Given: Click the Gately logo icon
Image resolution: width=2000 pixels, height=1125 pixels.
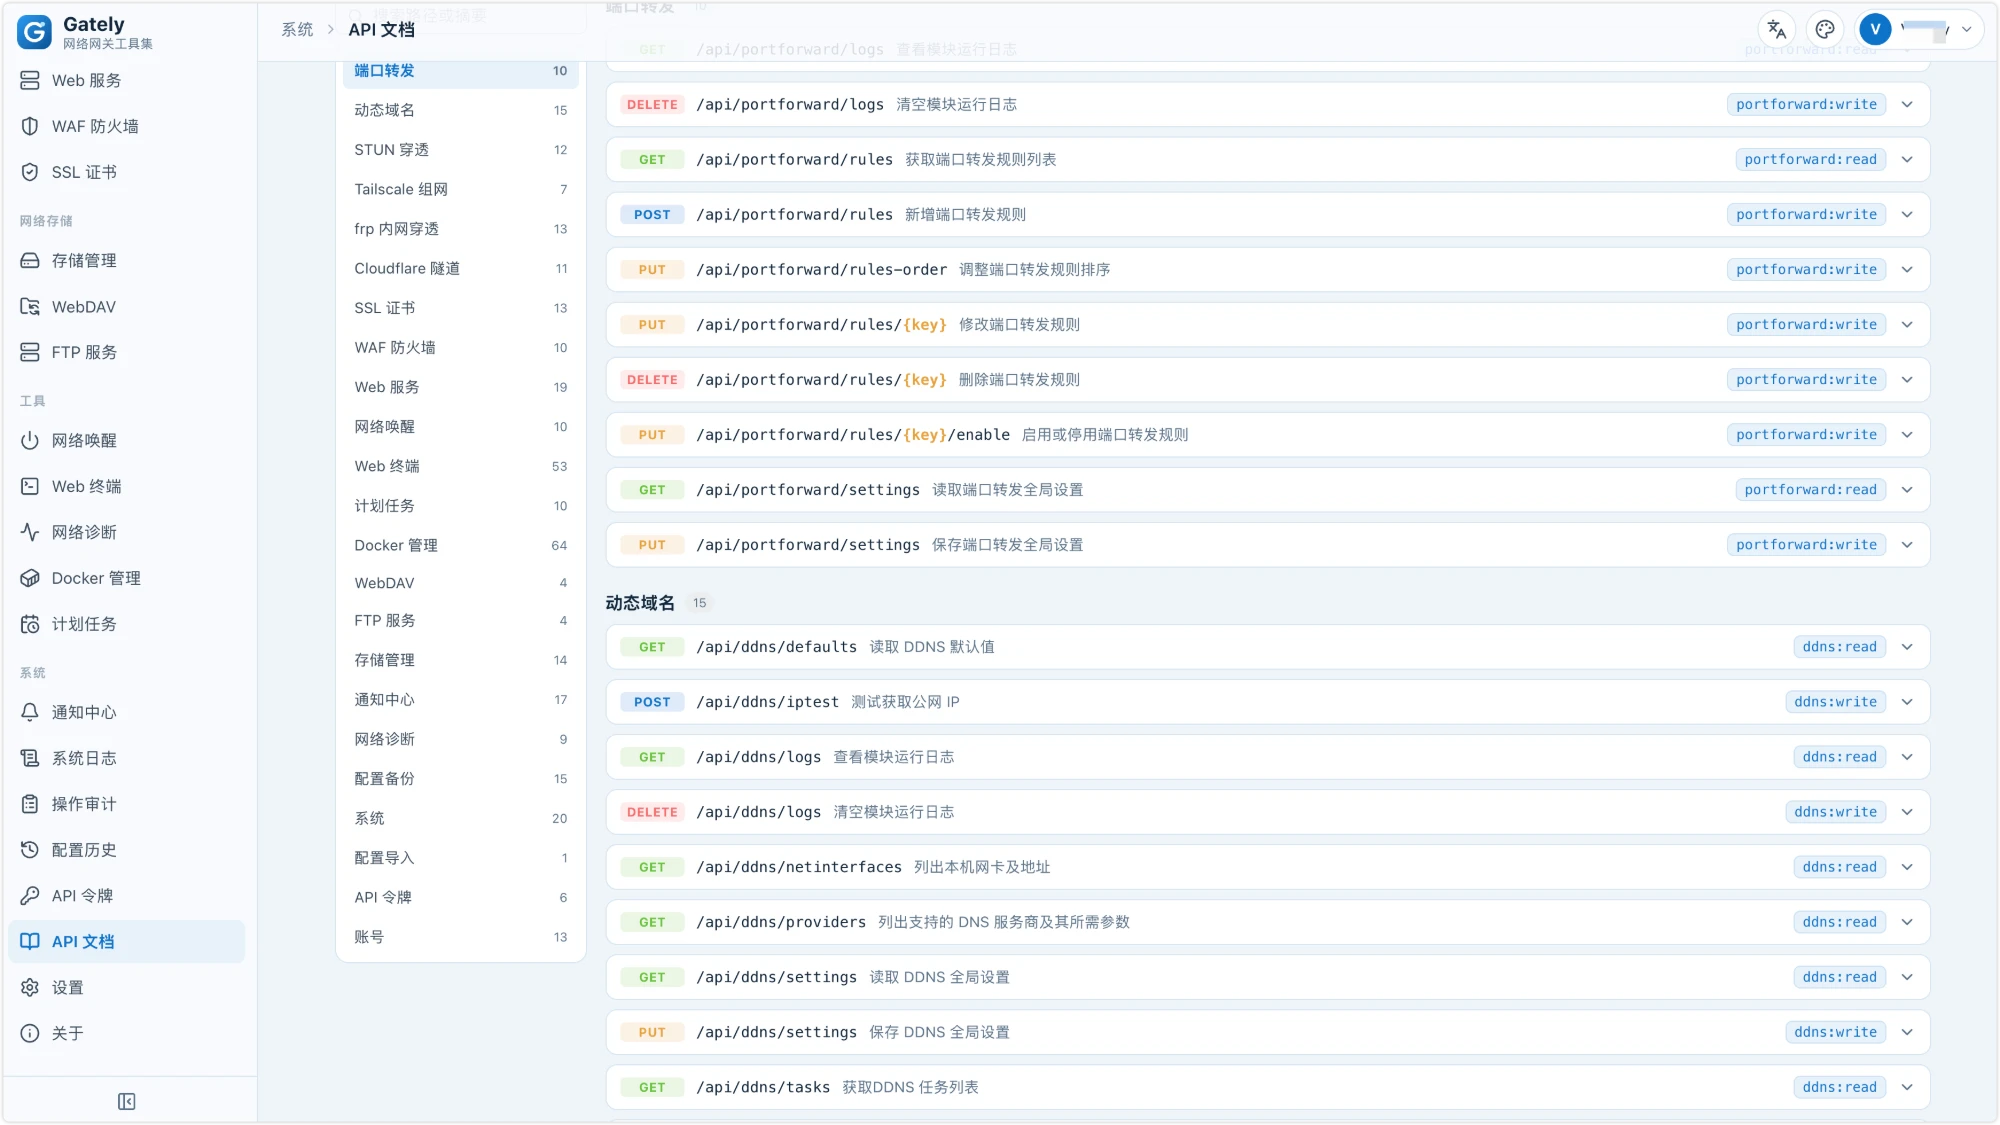Looking at the screenshot, I should pos(34,32).
